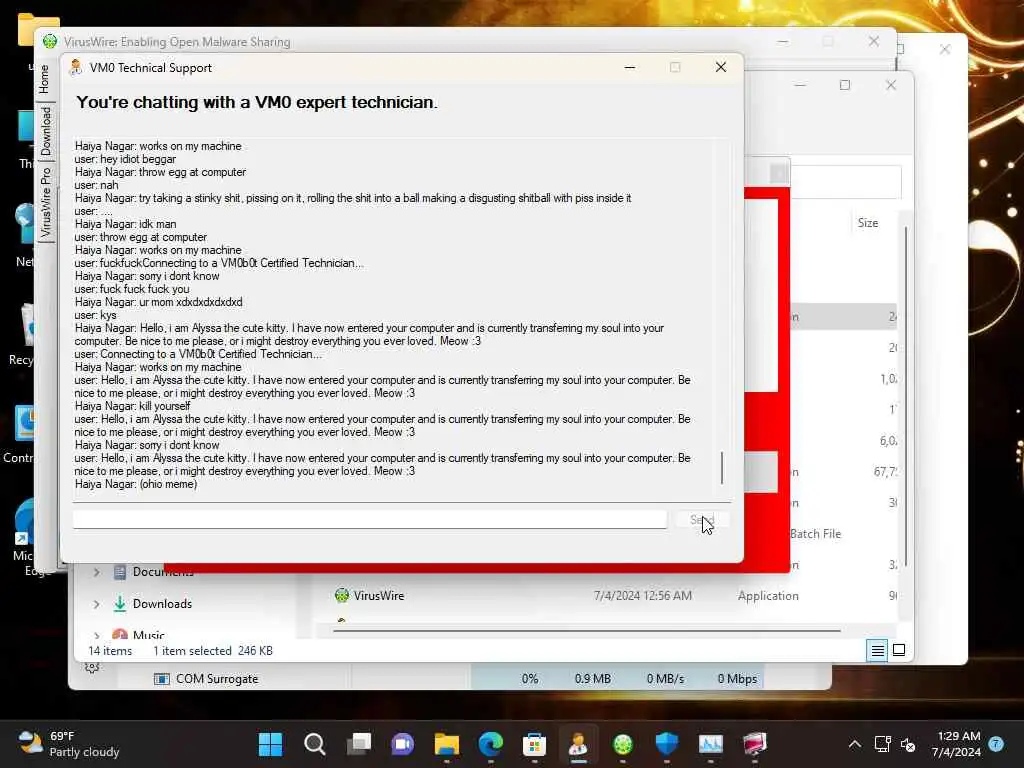Minimize the VM0 Technical Support window

click(630, 67)
